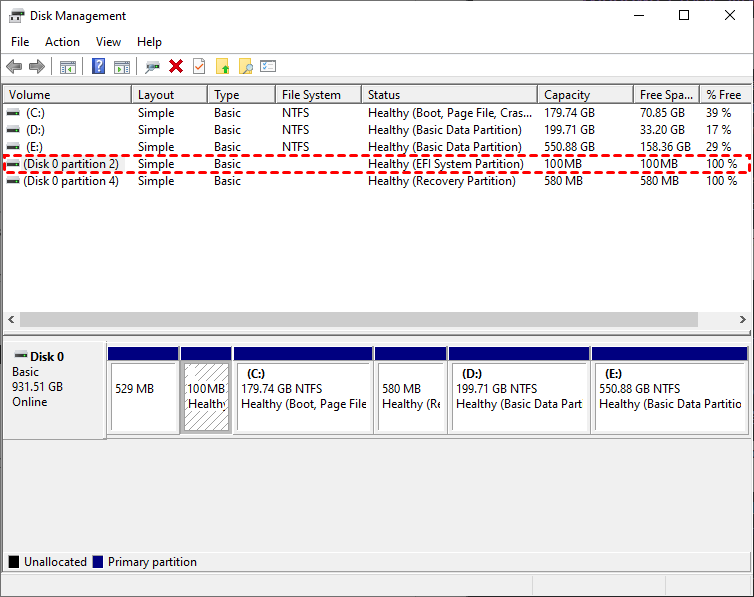Image resolution: width=754 pixels, height=597 pixels.
Task: Click the Show/Hide Console Tree icon
Action: 68,66
